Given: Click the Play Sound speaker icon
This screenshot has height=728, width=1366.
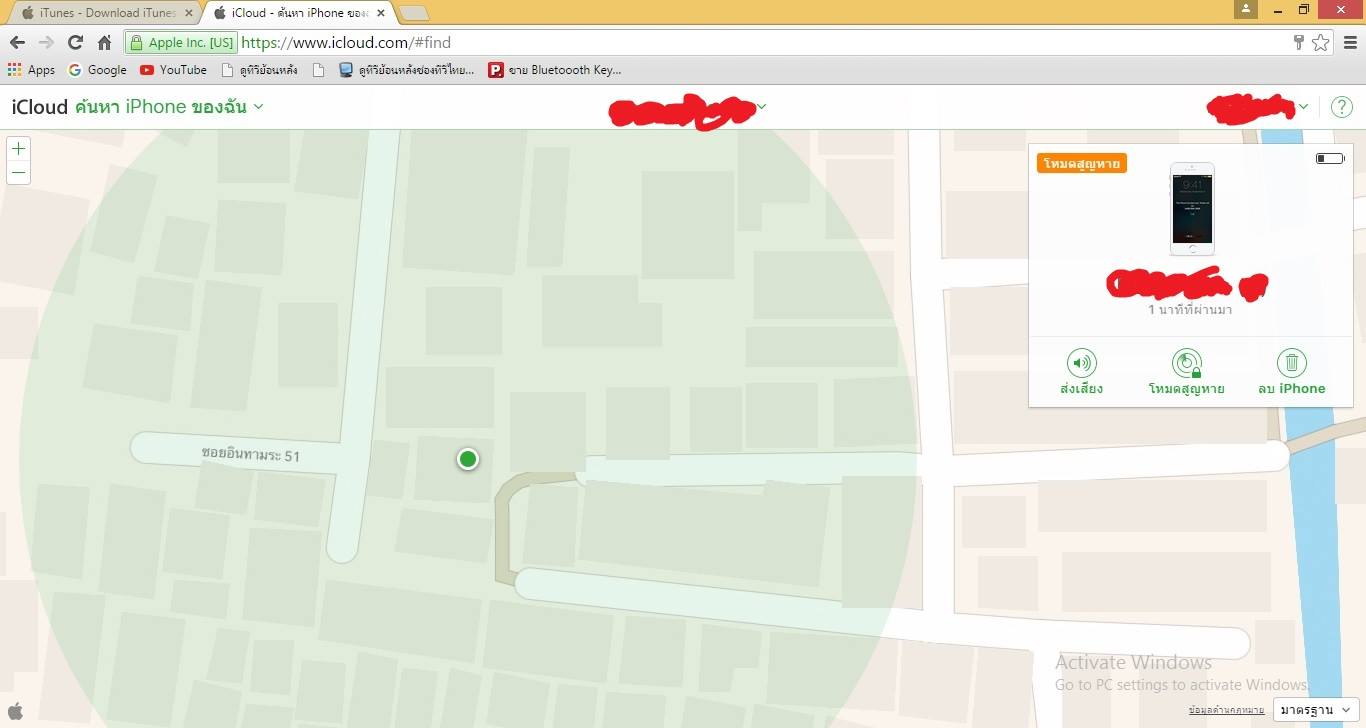Looking at the screenshot, I should click(x=1081, y=363).
